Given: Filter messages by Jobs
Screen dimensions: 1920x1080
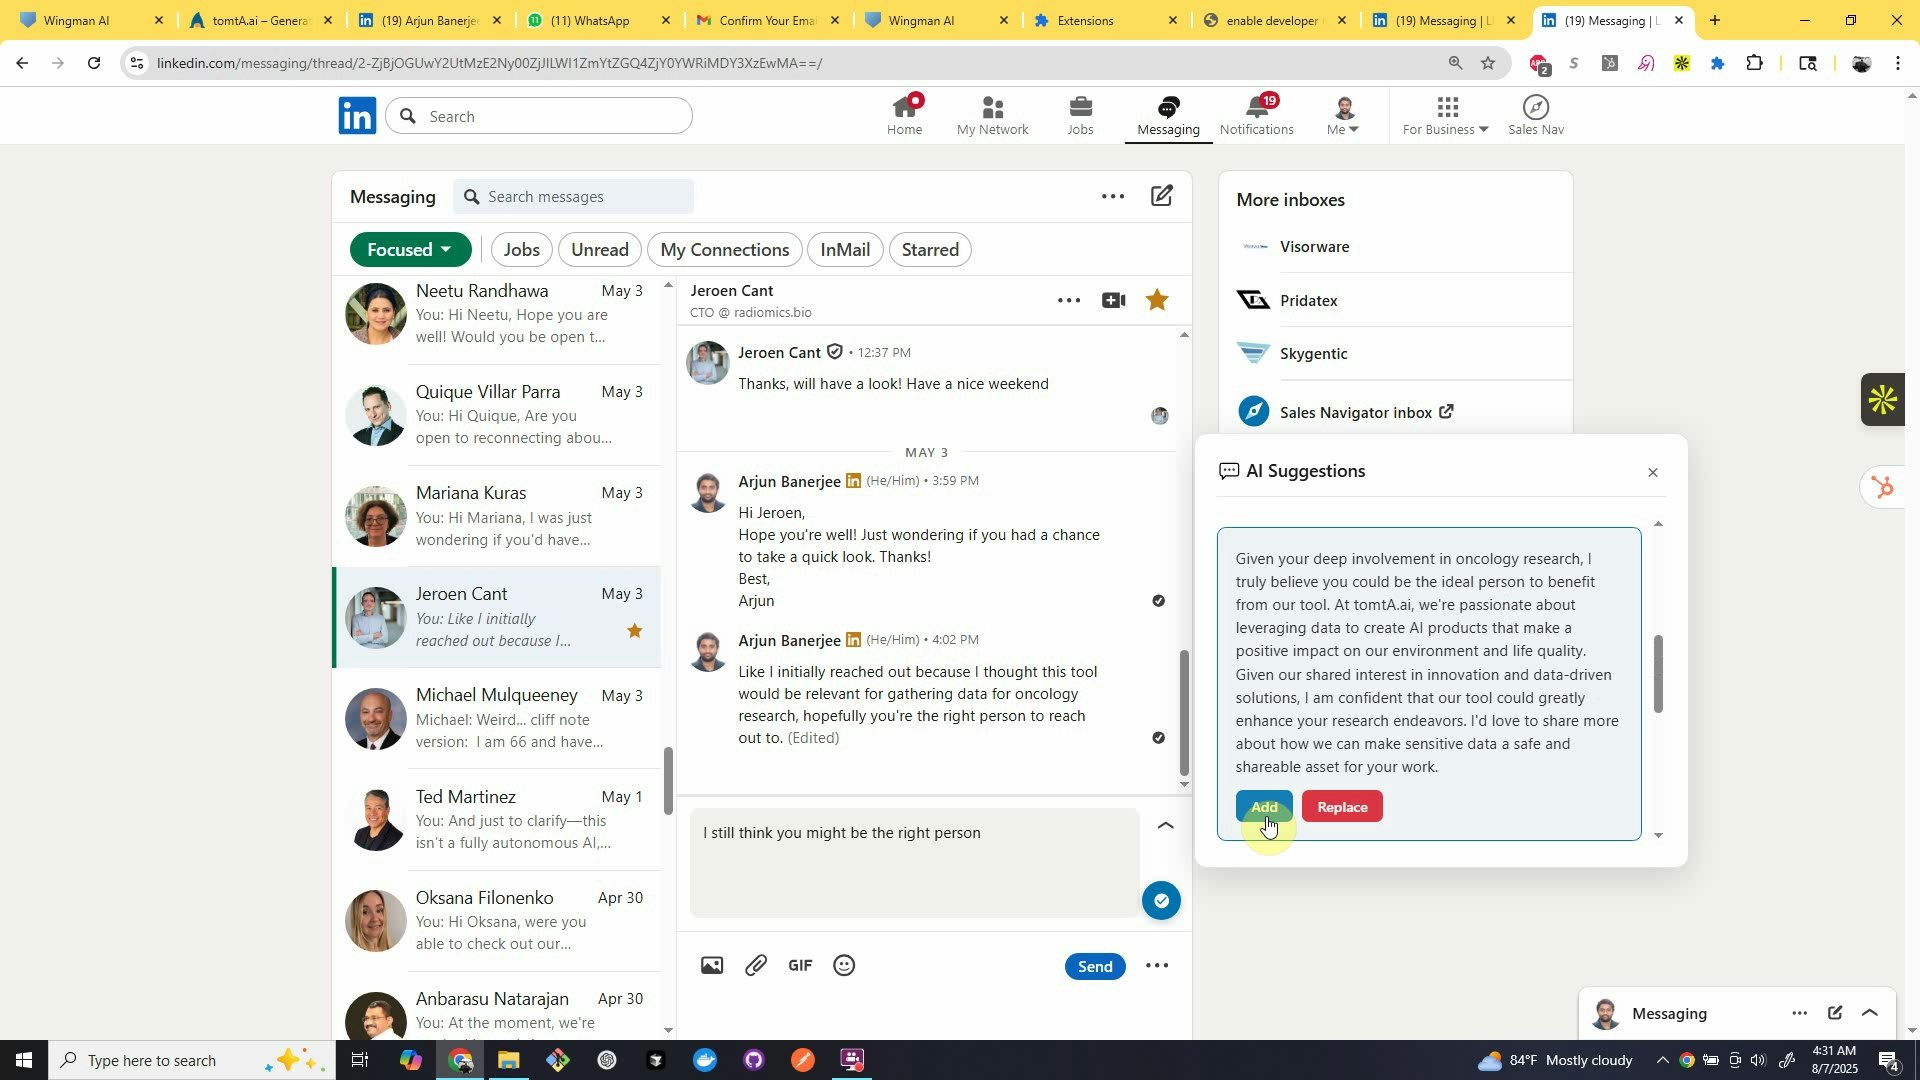Looking at the screenshot, I should [x=521, y=250].
